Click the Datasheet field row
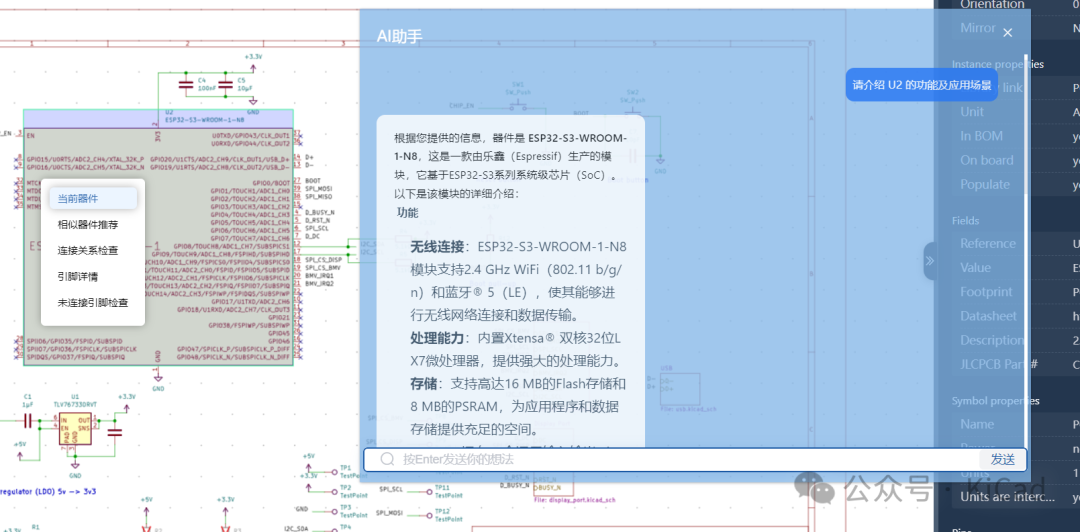This screenshot has width=1080, height=532. click(1016, 316)
